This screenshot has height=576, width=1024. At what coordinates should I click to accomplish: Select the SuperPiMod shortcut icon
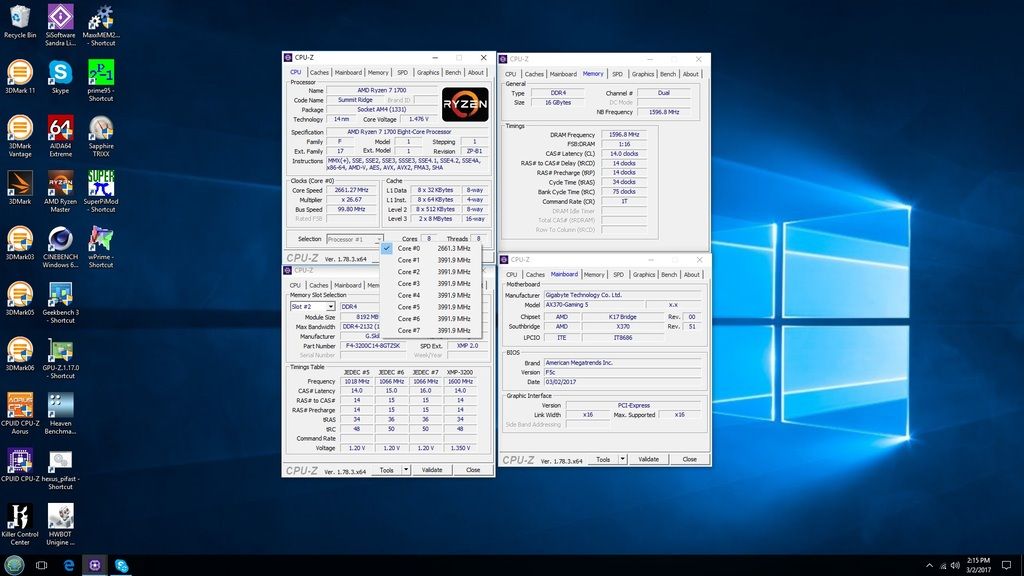pyautogui.click(x=101, y=191)
